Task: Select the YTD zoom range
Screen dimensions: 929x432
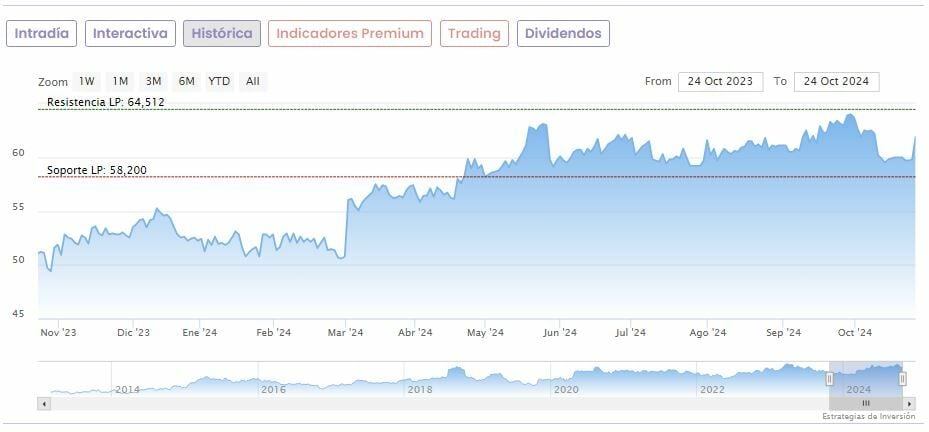Action: (x=219, y=82)
